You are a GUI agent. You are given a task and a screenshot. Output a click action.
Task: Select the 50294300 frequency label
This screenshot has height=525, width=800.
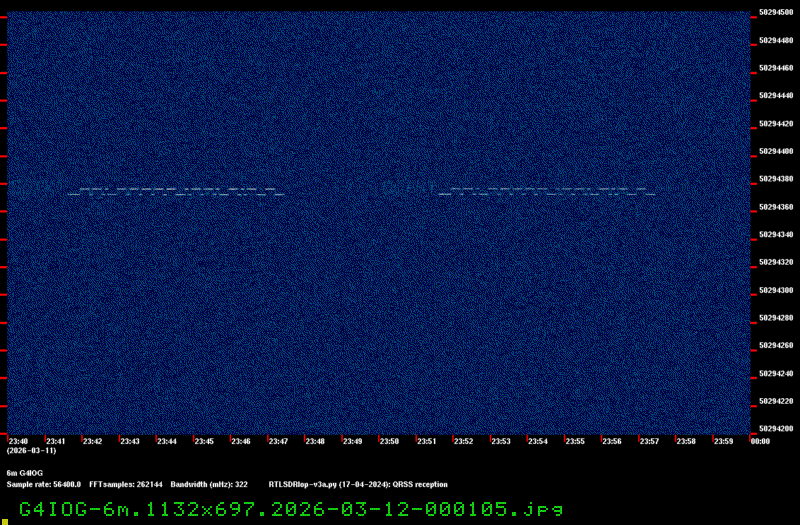click(776, 290)
